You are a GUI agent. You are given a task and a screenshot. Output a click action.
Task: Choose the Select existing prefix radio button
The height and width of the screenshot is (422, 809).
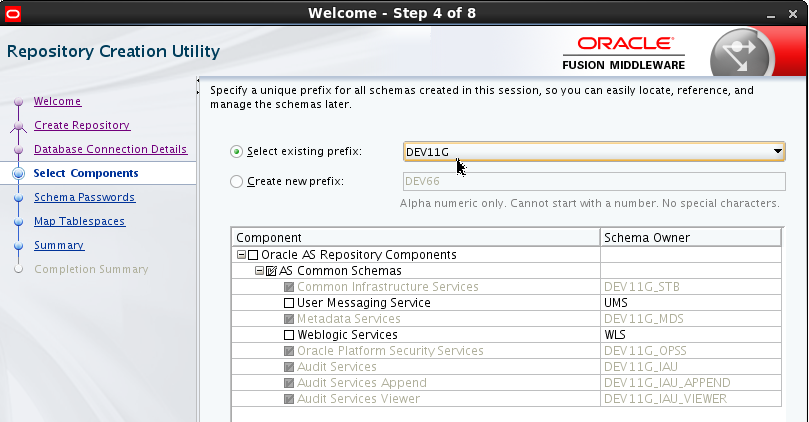(236, 152)
